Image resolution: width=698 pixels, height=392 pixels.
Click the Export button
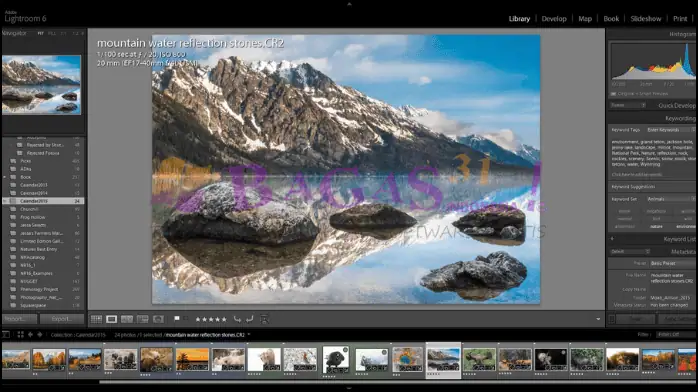61,319
